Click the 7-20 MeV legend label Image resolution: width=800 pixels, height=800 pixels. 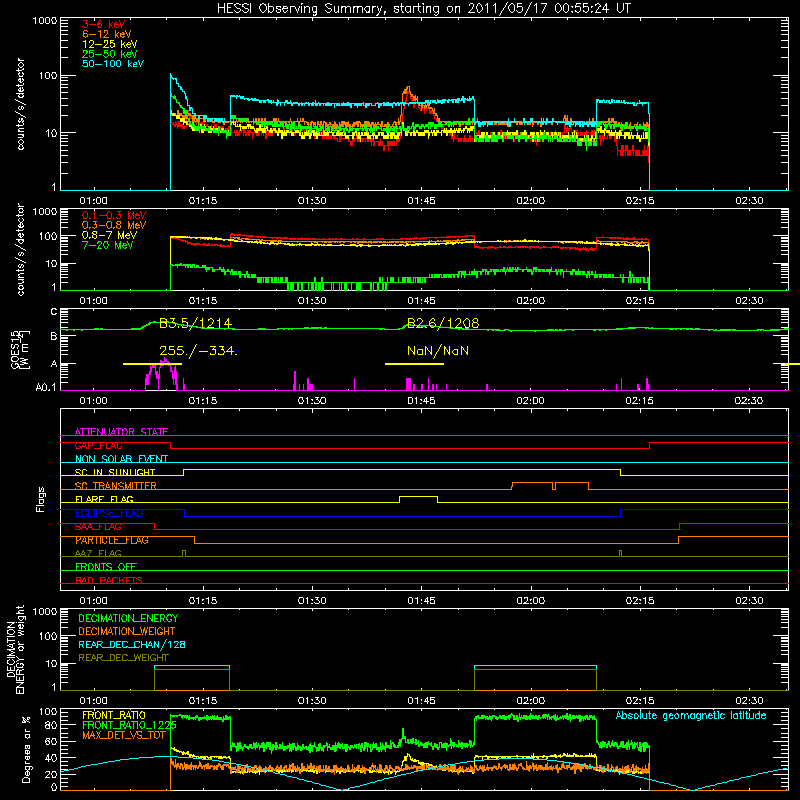click(x=108, y=245)
